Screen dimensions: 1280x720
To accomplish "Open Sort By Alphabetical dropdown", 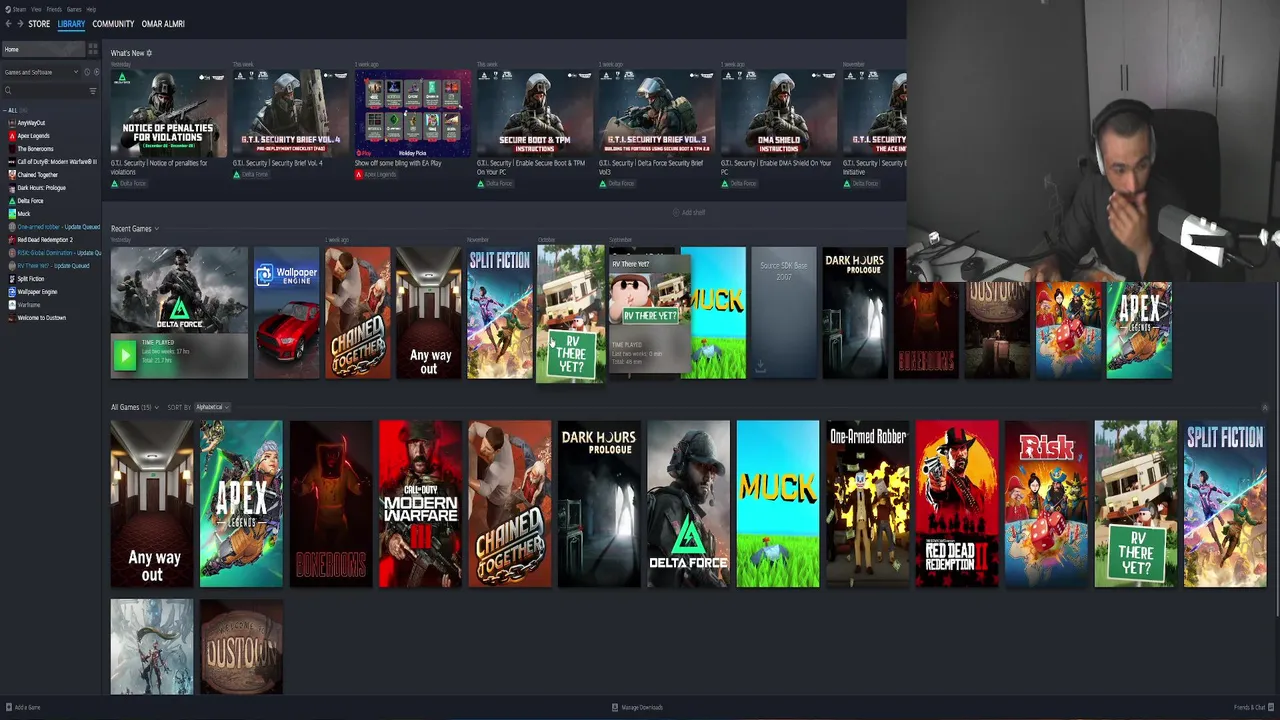I will tap(212, 407).
